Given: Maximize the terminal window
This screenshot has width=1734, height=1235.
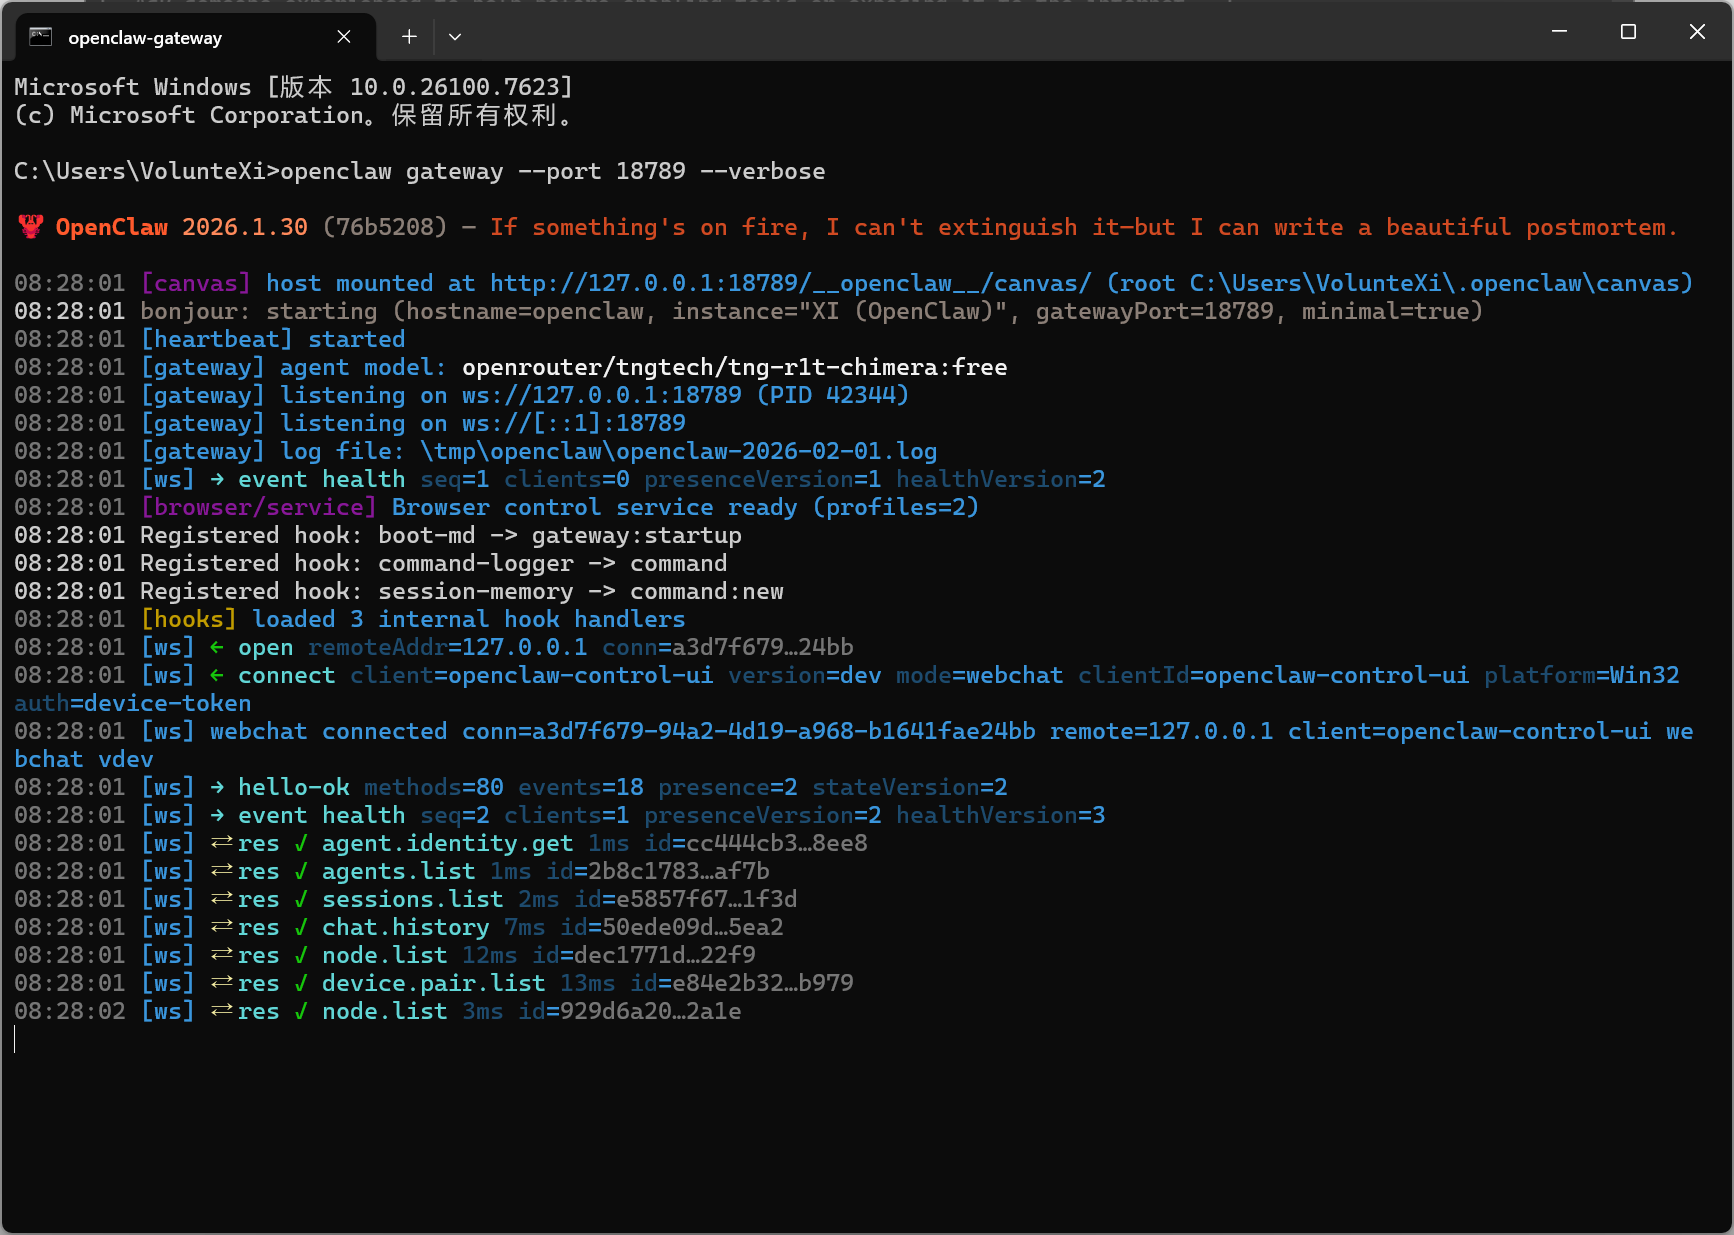Looking at the screenshot, I should click(1628, 32).
